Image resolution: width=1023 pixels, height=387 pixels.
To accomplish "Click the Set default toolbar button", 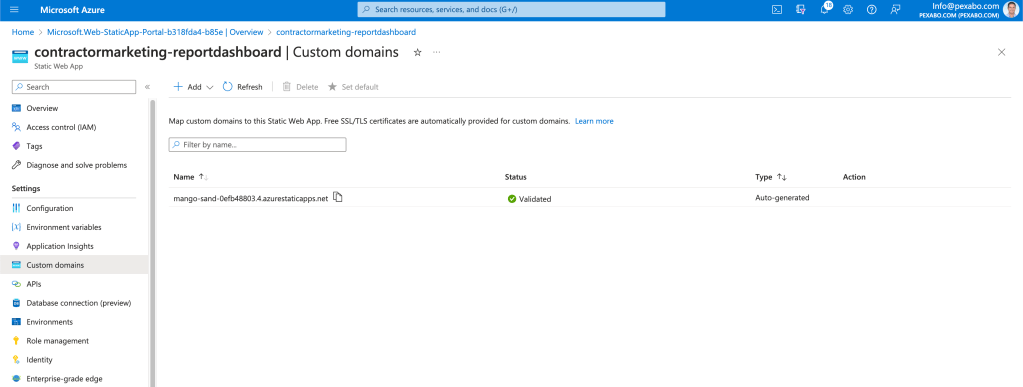I will (x=353, y=87).
